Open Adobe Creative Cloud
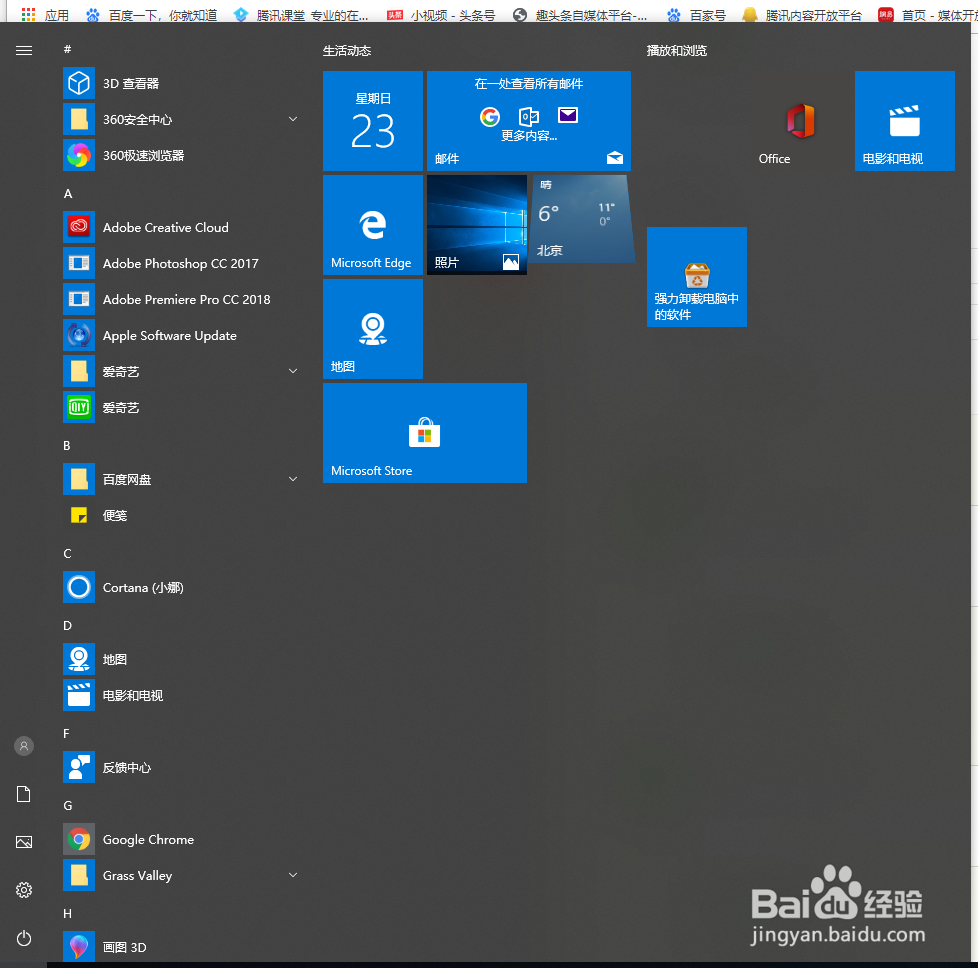The height and width of the screenshot is (968, 978). (181, 228)
